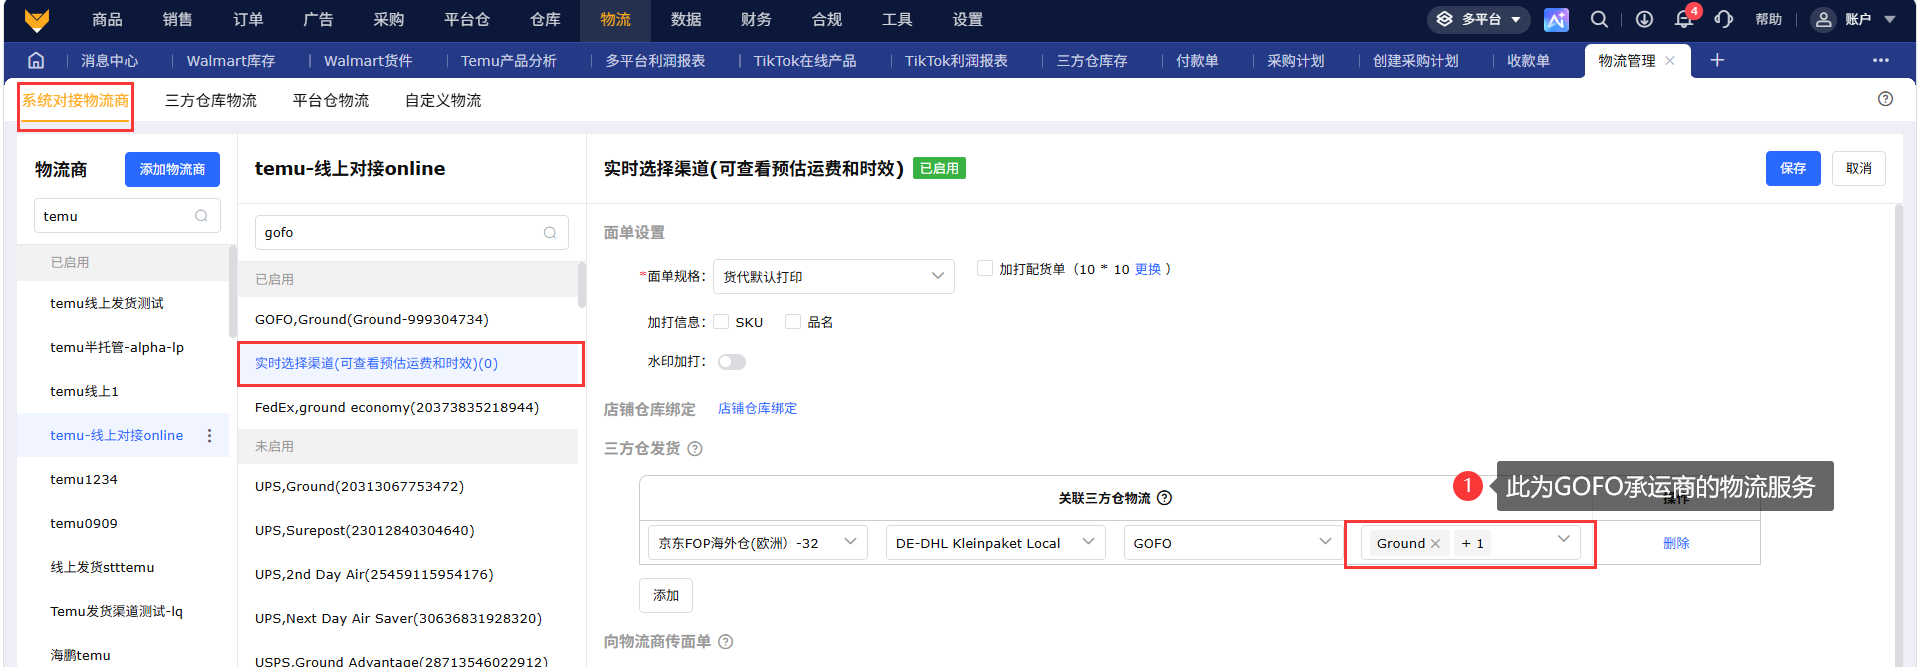Remove the Ground tag
Image resolution: width=1920 pixels, height=667 pixels.
point(1435,544)
